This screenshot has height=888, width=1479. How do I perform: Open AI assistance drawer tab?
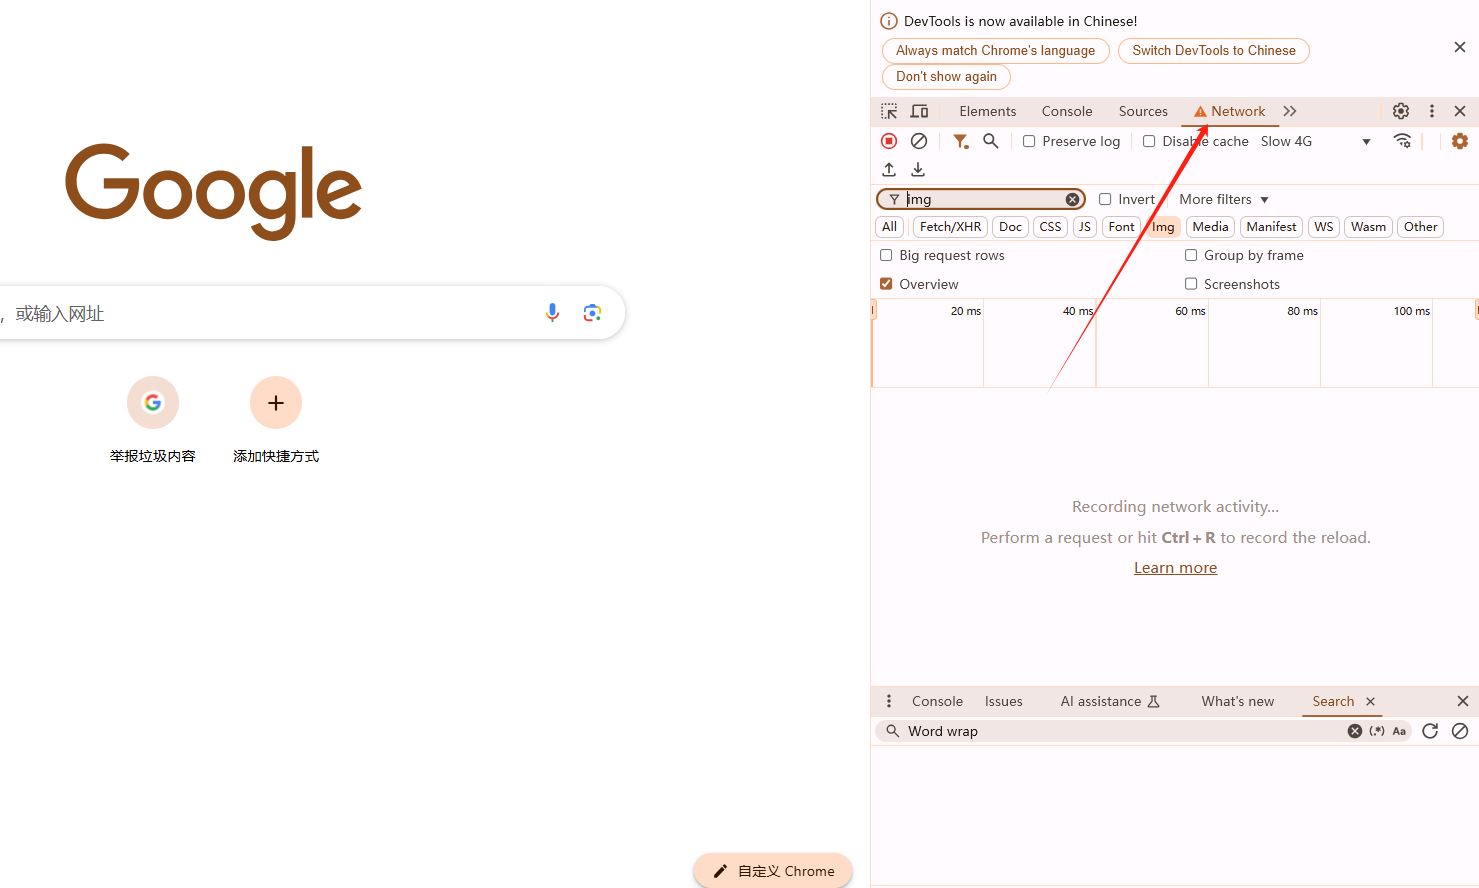(1110, 701)
